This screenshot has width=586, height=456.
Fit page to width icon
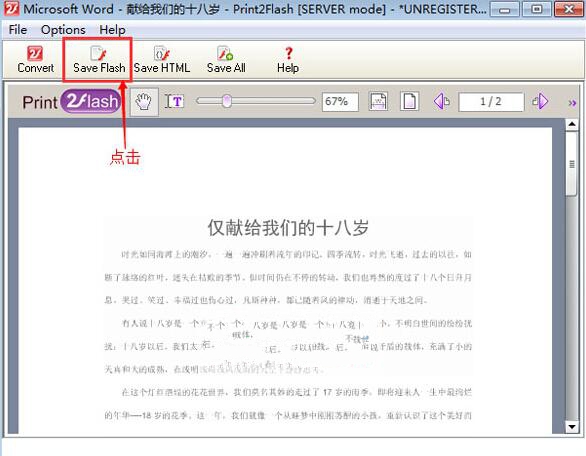[x=378, y=101]
